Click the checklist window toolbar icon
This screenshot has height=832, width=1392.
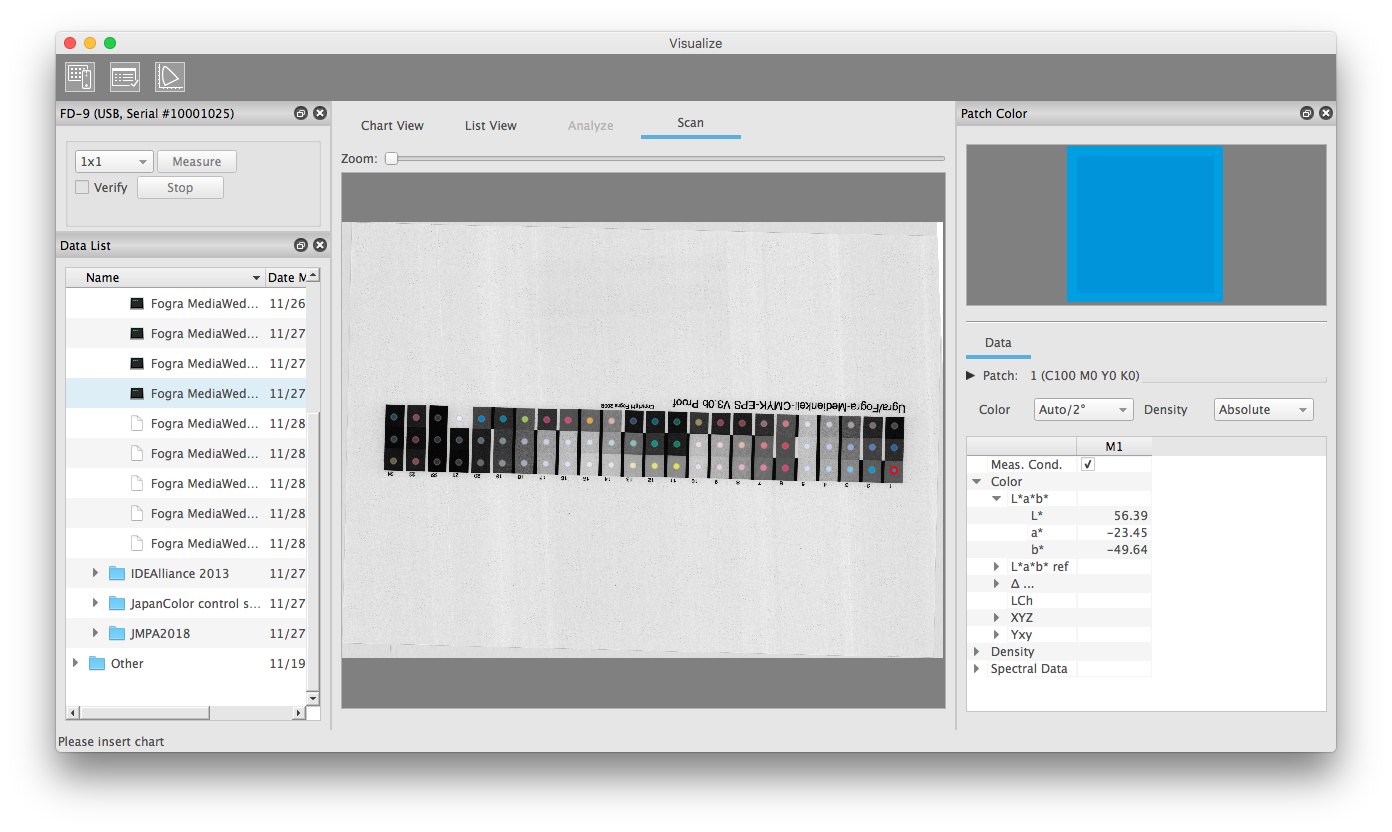(125, 77)
